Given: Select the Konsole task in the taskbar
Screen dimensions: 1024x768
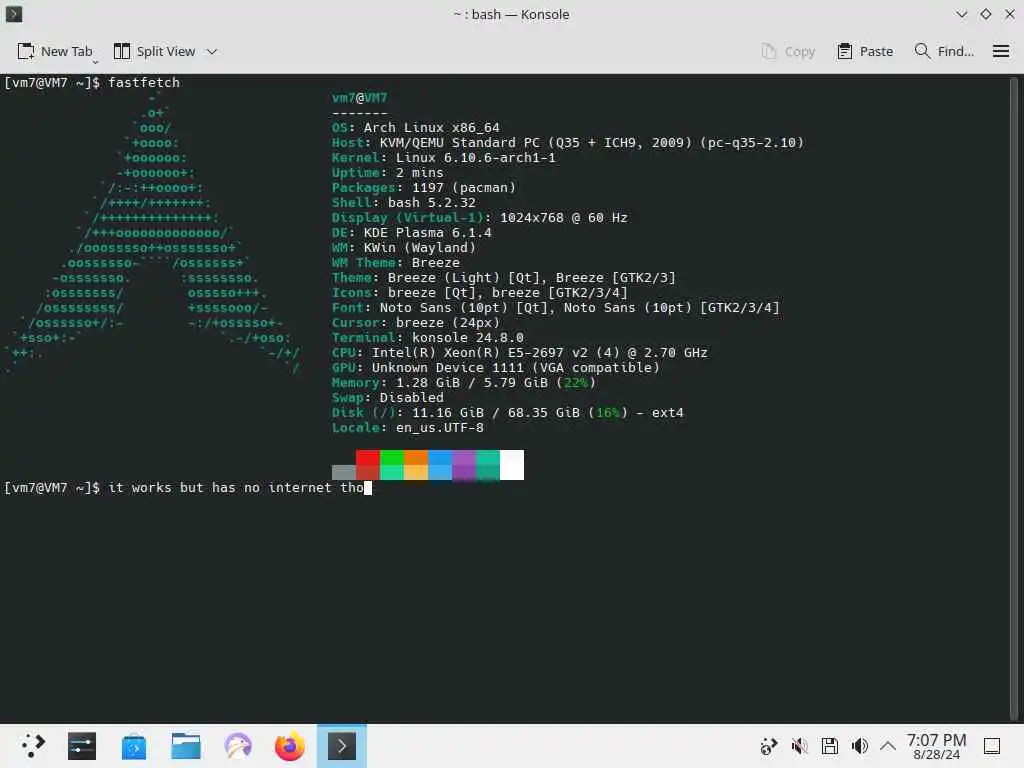Looking at the screenshot, I should tap(342, 746).
